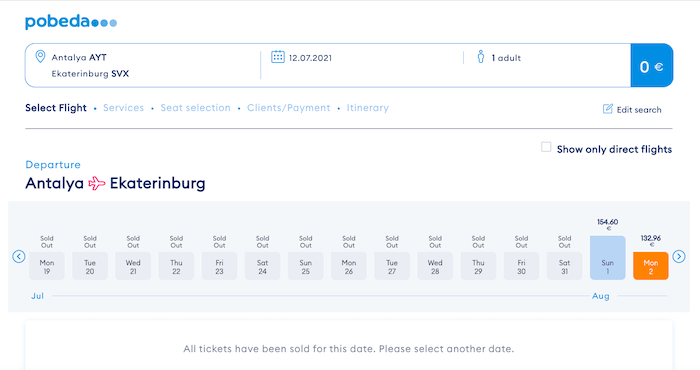Go to Seat selection step
This screenshot has height=370, width=700.
[196, 108]
